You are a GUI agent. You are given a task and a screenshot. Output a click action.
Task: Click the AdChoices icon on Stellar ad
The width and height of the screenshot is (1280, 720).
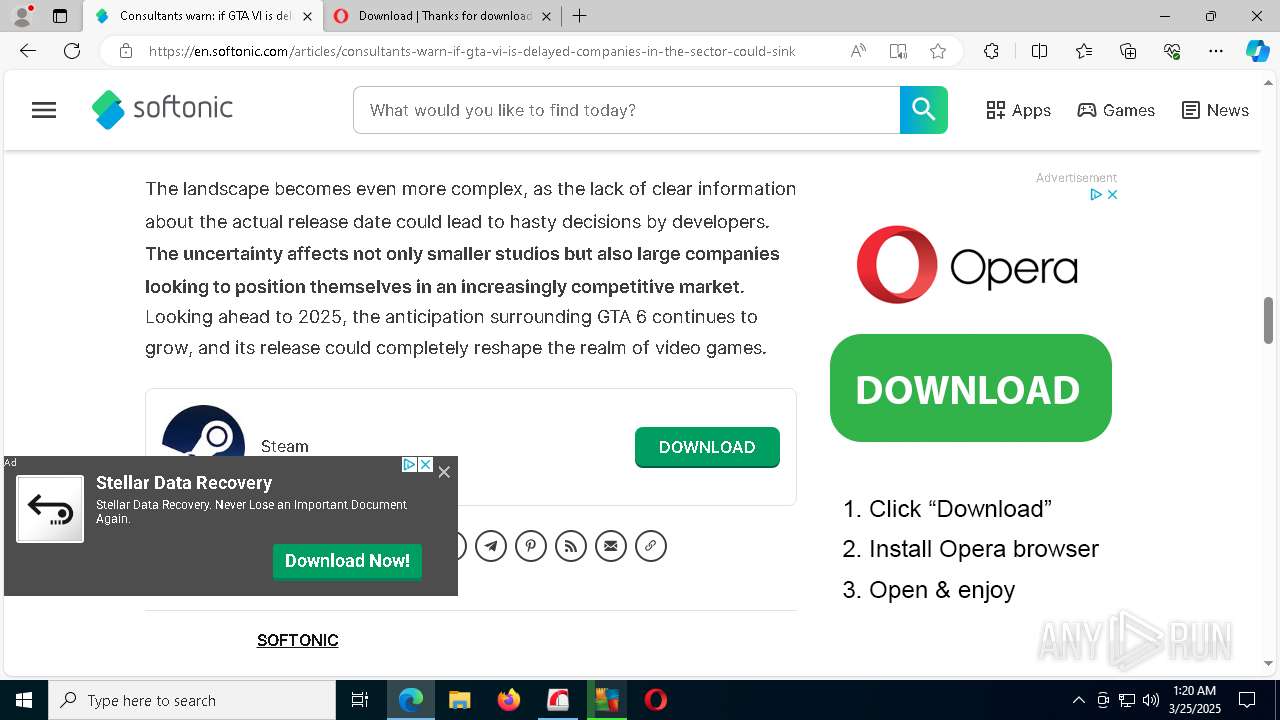coord(409,464)
